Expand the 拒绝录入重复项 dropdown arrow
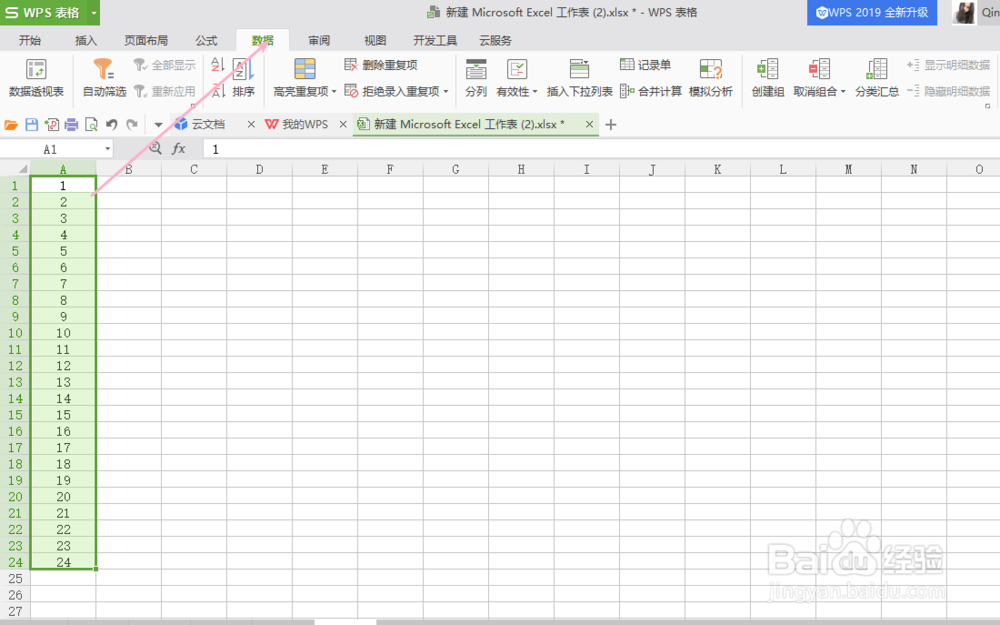 tap(446, 91)
